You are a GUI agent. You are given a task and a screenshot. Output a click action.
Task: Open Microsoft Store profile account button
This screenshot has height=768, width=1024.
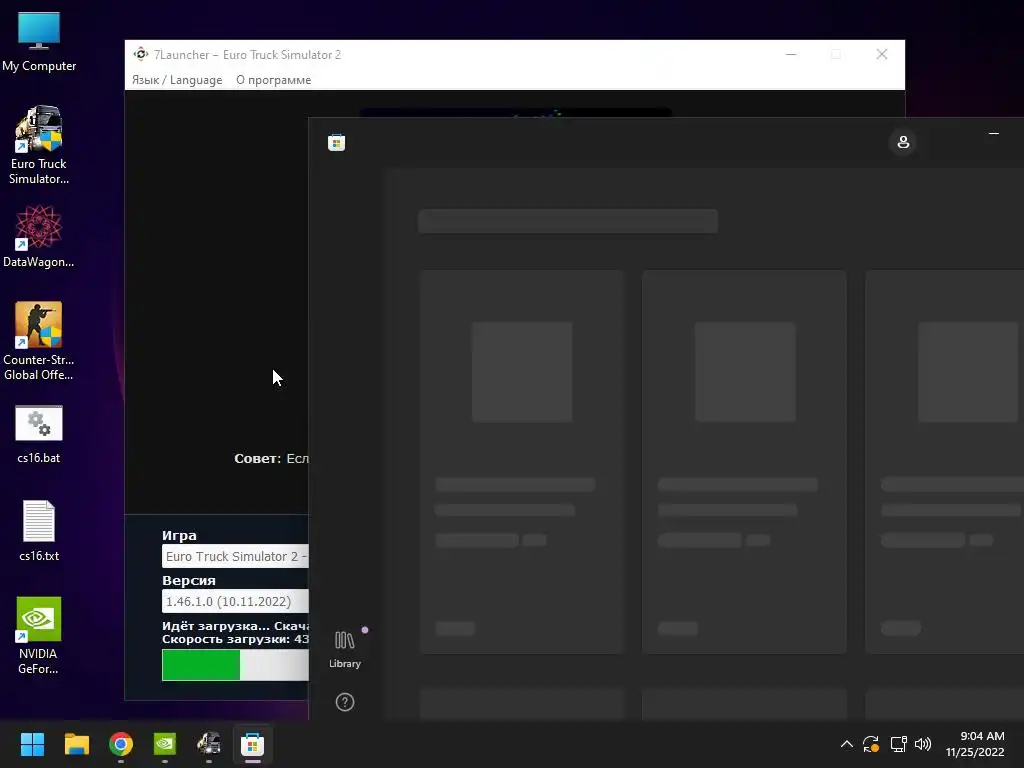click(x=903, y=142)
